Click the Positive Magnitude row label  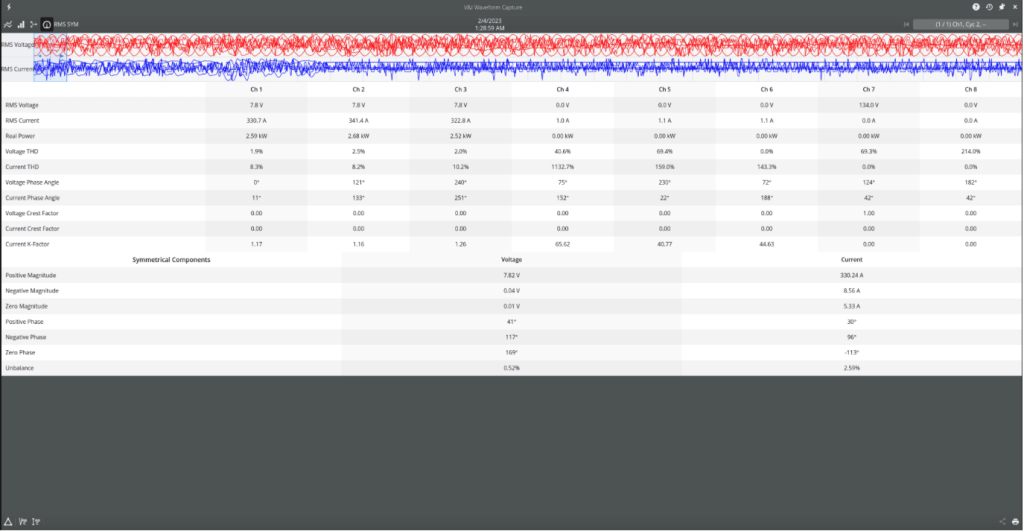(x=31, y=276)
